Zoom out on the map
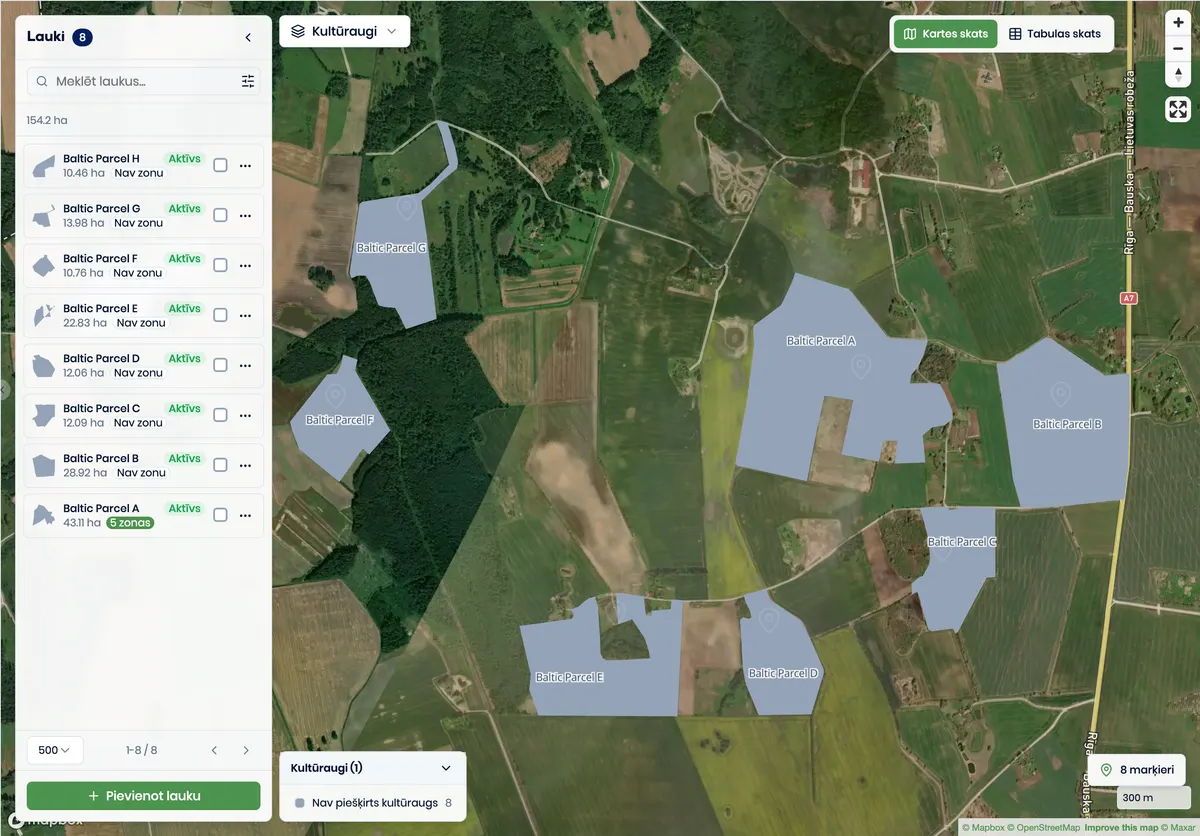Screen dimensions: 1200x836 pyautogui.click(x=1178, y=49)
